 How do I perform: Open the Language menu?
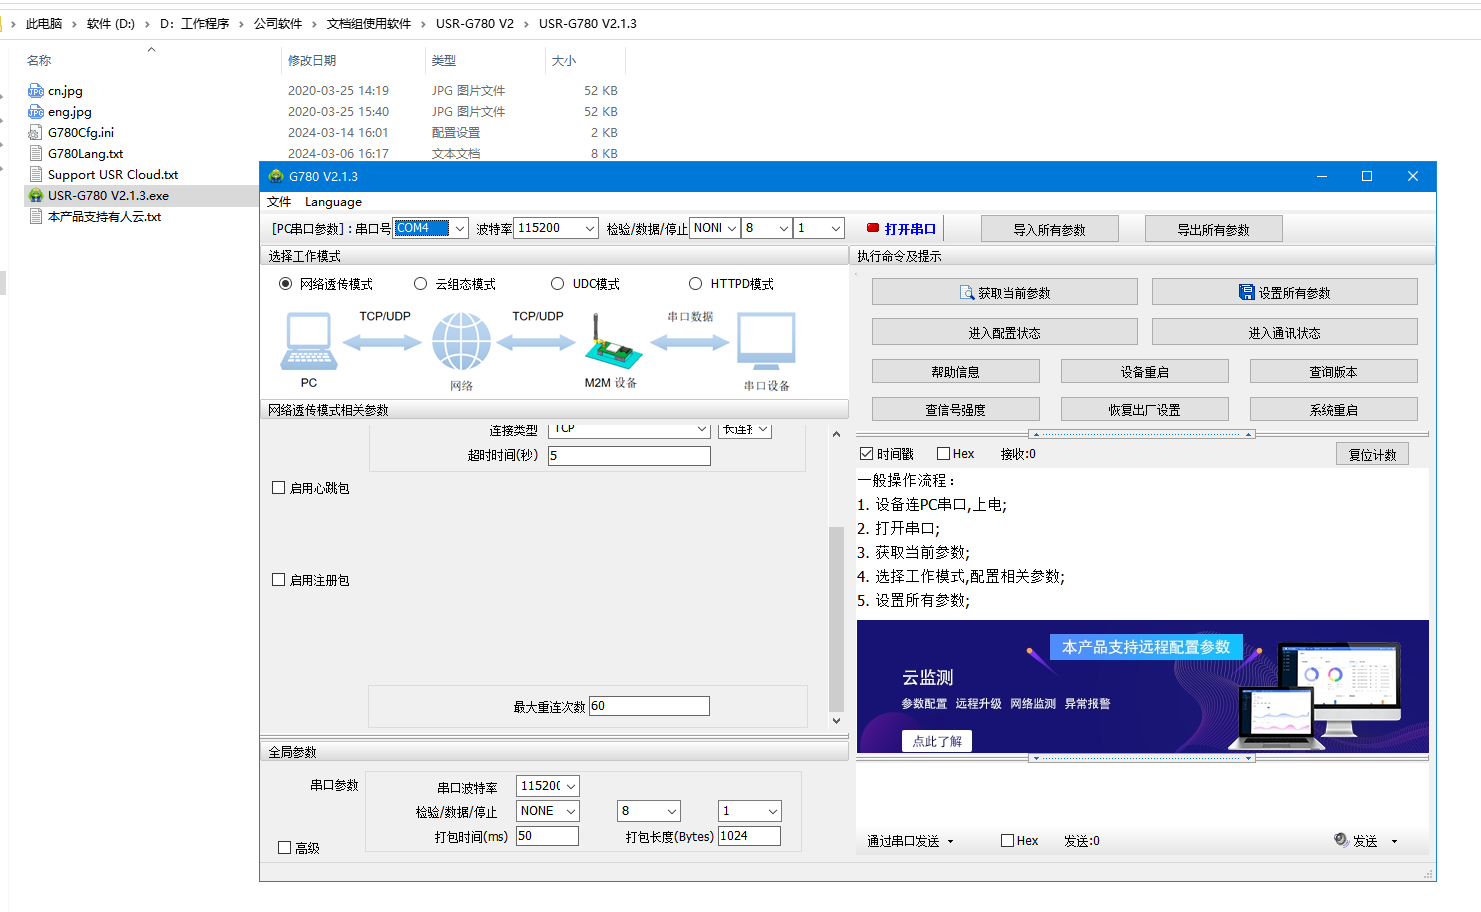[333, 202]
